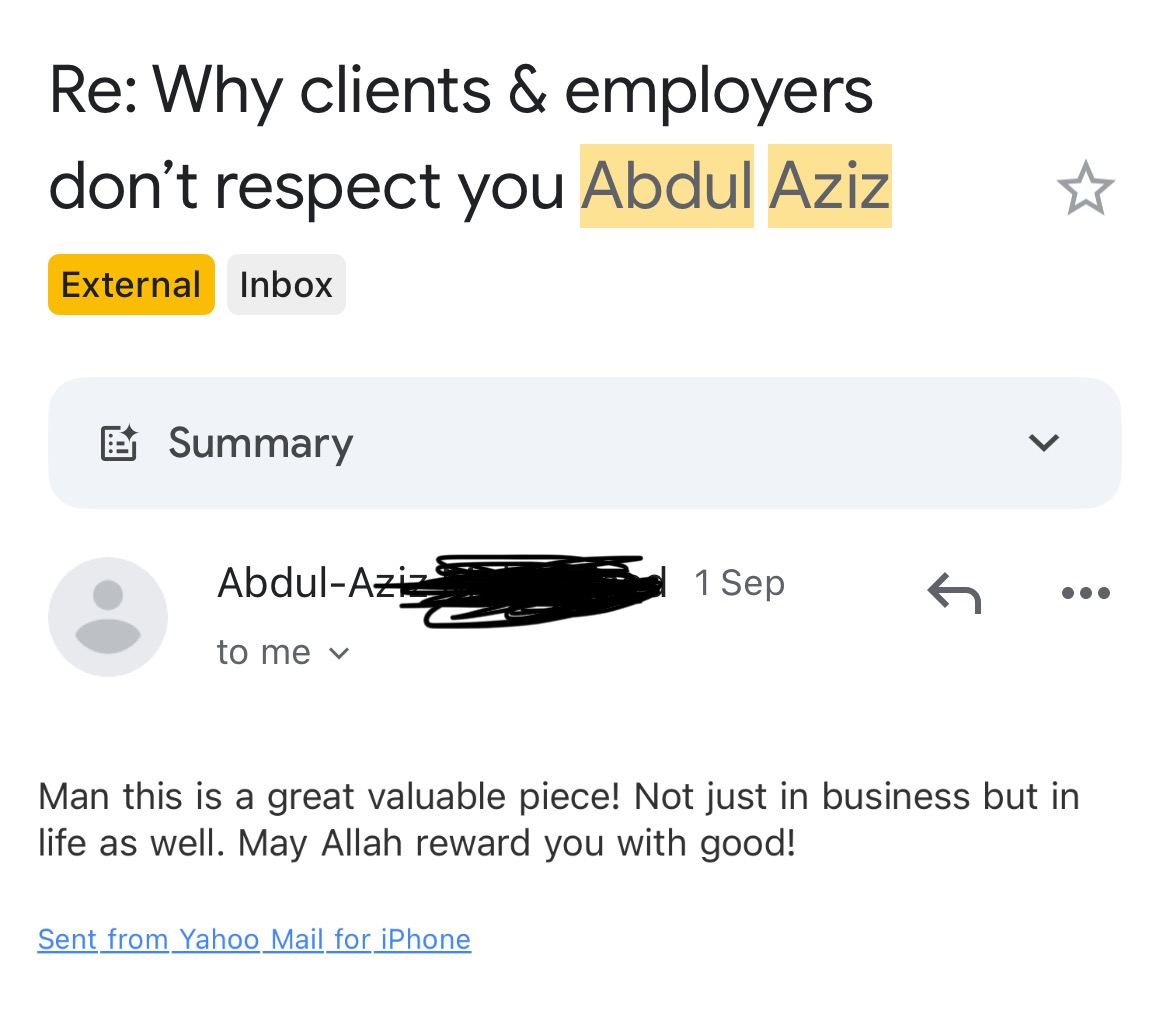This screenshot has height=1013, width=1170.
Task: Tap the Summary sparkle note icon
Action: click(119, 443)
